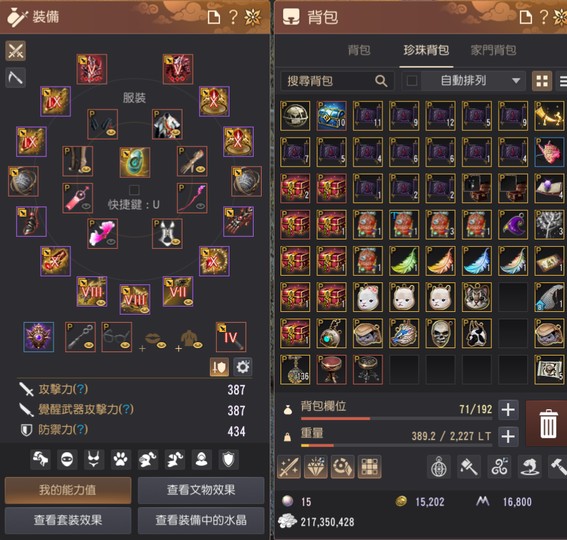Image resolution: width=567 pixels, height=540 pixels.
Task: Switch to the 背包 tab
Action: click(x=359, y=50)
